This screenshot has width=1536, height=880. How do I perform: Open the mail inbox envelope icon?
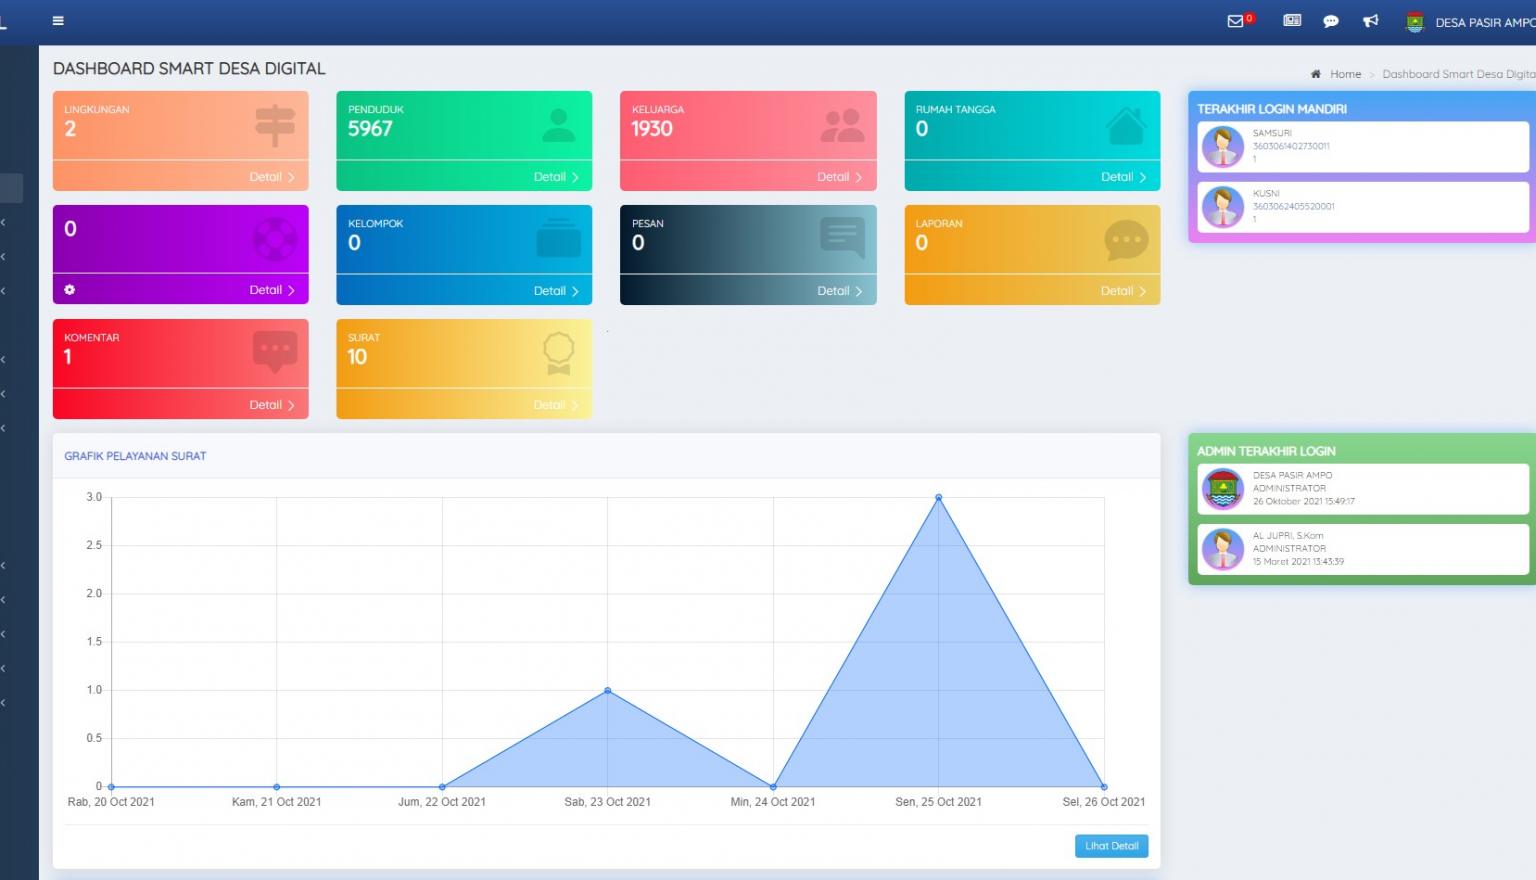pos(1236,21)
